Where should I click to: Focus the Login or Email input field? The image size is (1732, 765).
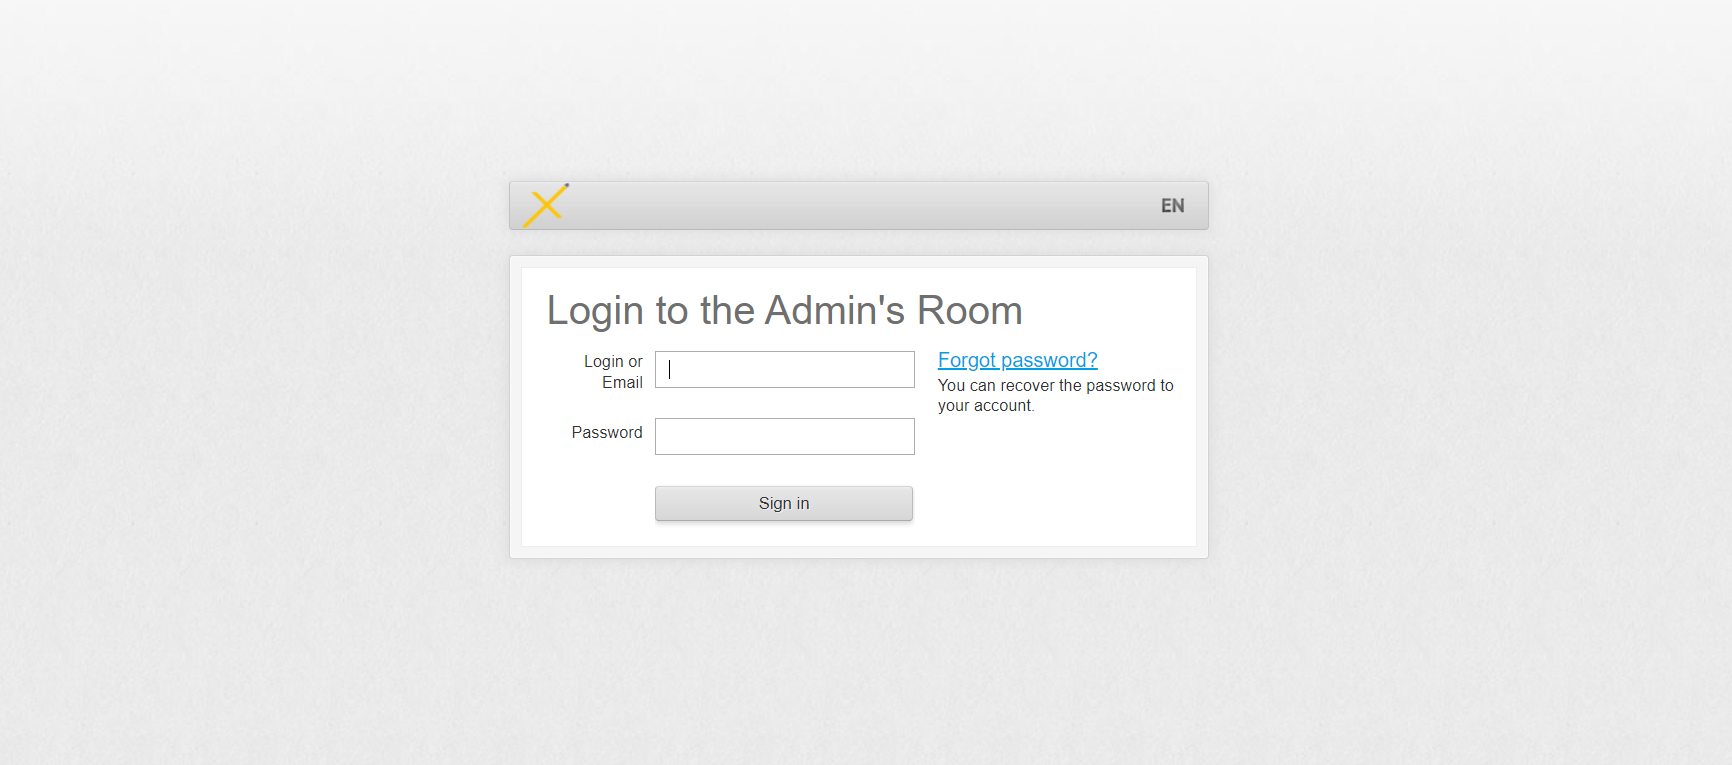[x=784, y=369]
